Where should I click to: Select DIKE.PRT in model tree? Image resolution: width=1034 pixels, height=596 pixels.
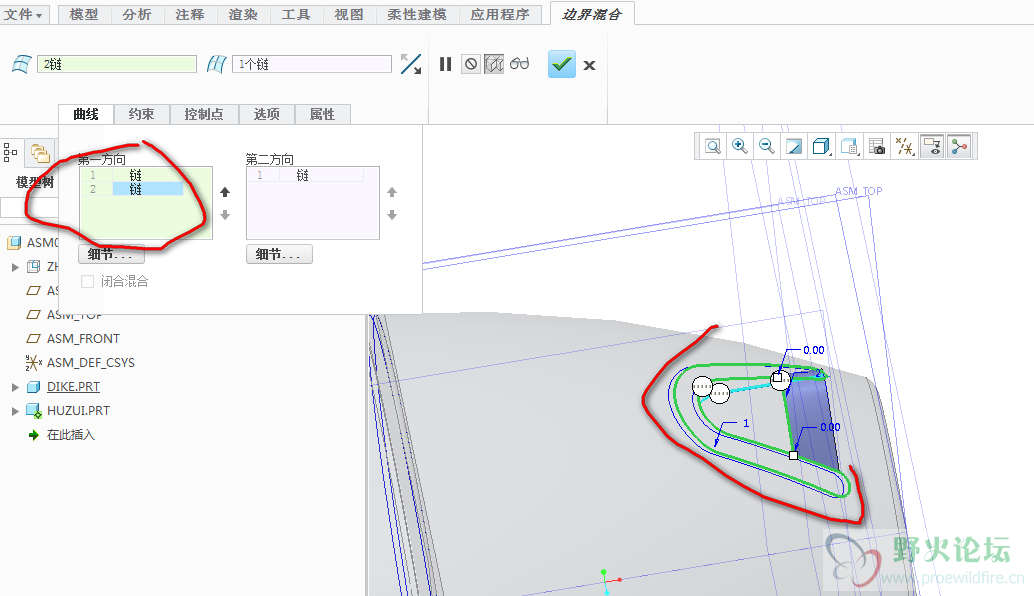[x=73, y=387]
